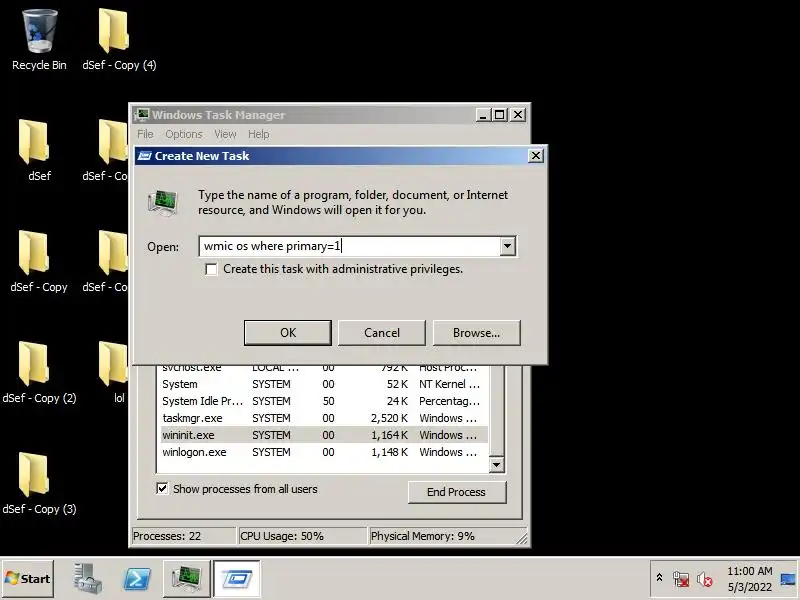
Task: Click the Show Desktop tray icon
Action: [x=788, y=579]
